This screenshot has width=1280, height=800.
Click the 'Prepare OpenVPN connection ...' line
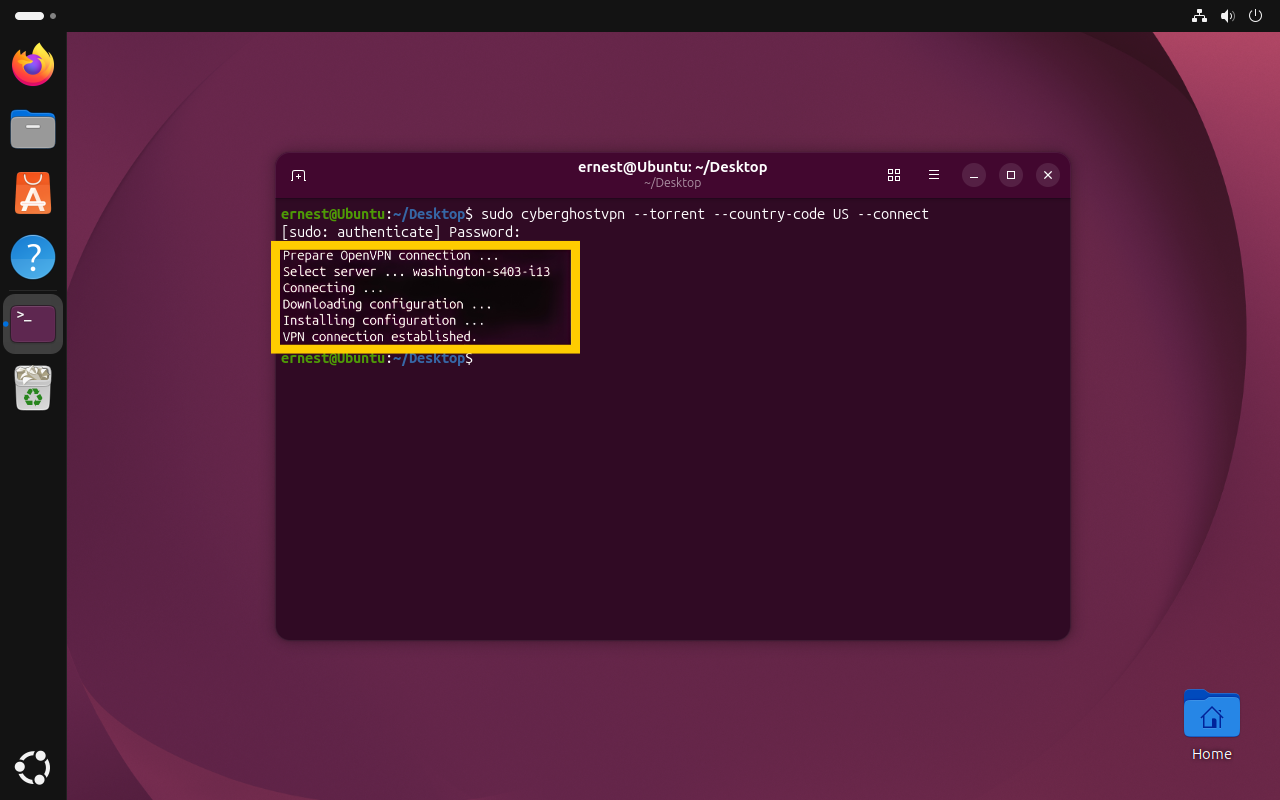391,255
